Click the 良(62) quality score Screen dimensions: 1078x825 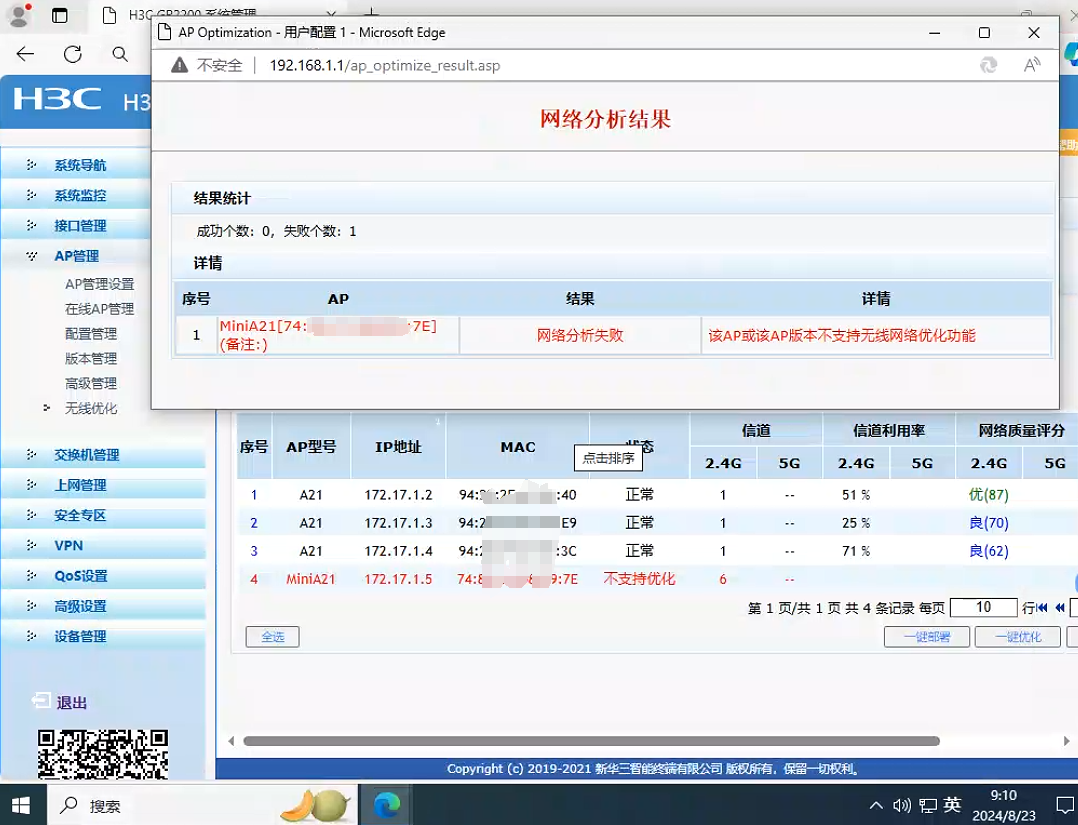pyautogui.click(x=989, y=551)
